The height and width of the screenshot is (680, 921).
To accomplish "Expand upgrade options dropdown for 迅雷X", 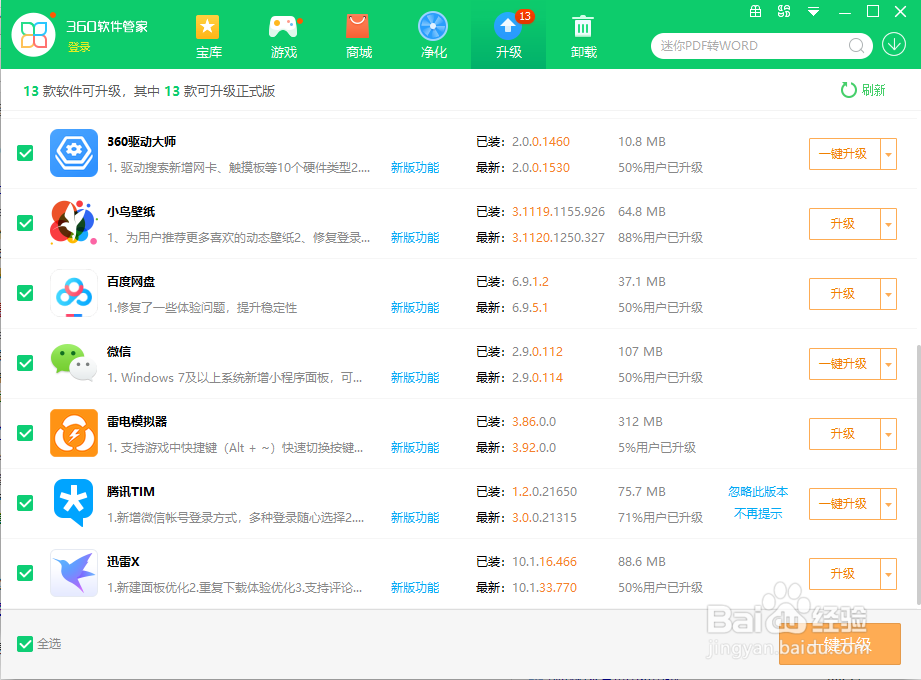I will [889, 574].
